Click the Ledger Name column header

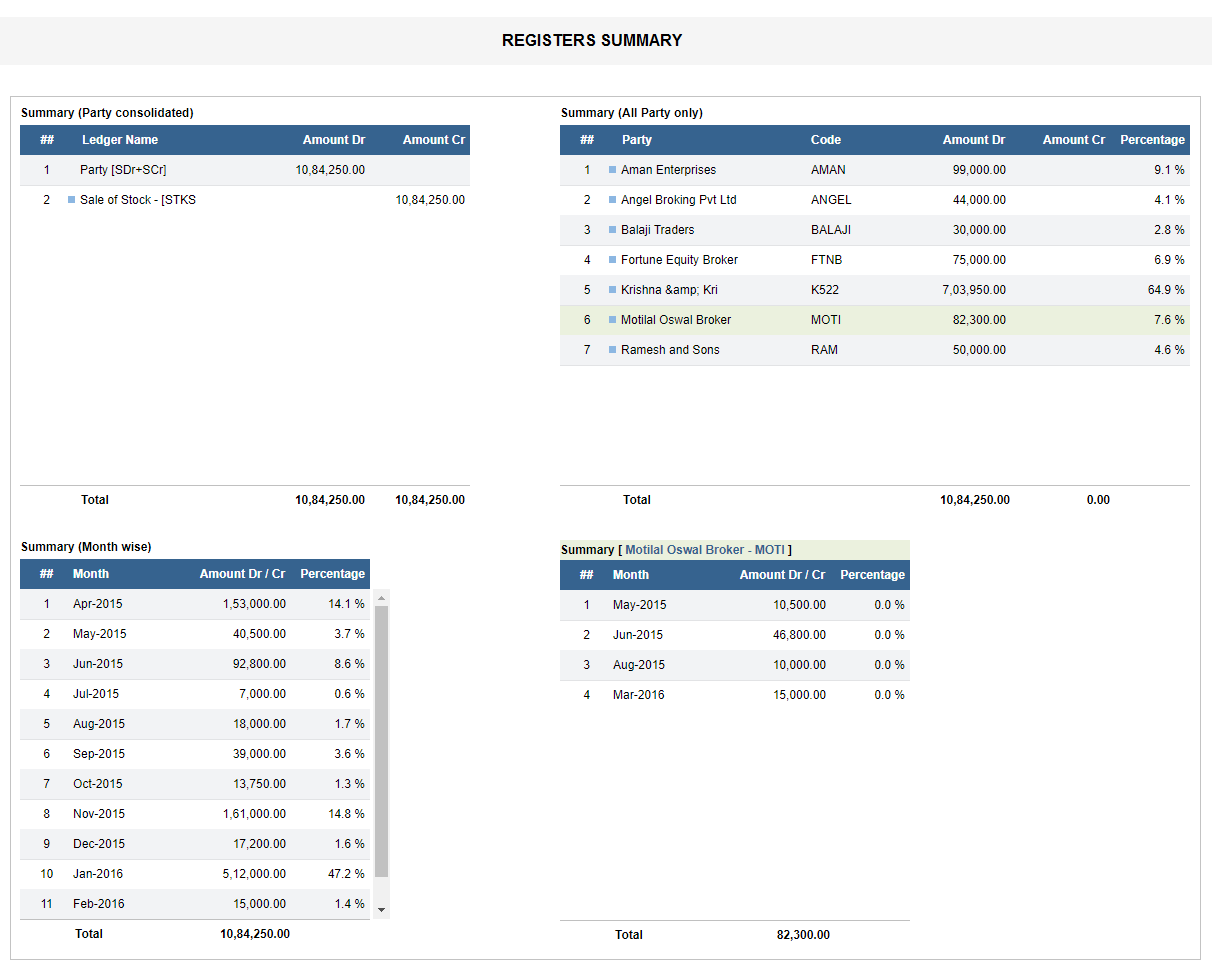120,140
